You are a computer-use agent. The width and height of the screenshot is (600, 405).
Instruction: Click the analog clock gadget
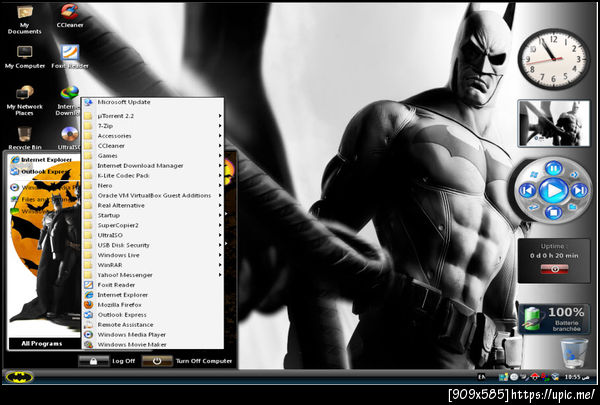pos(553,59)
